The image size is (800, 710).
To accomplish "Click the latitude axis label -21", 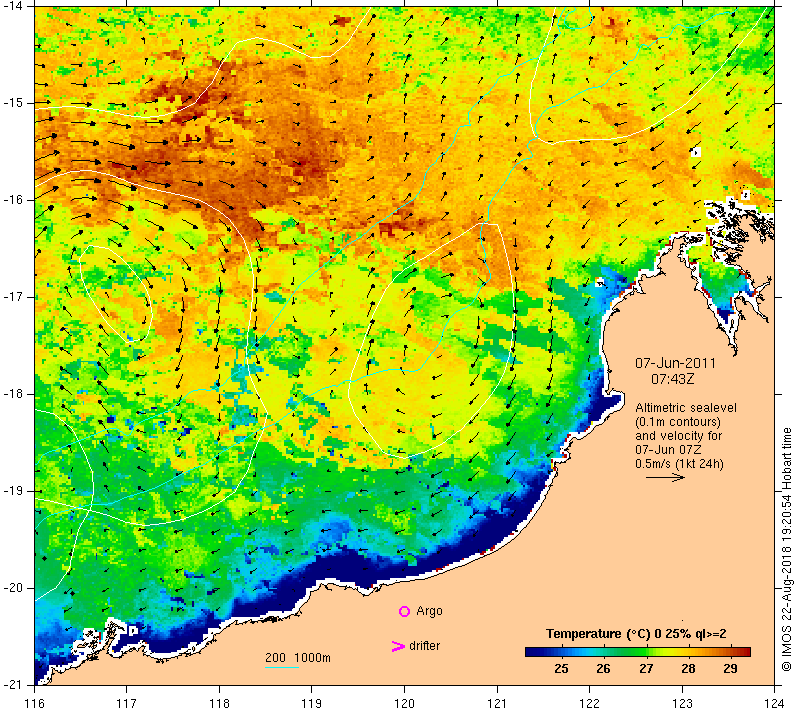I will click(x=13, y=685).
